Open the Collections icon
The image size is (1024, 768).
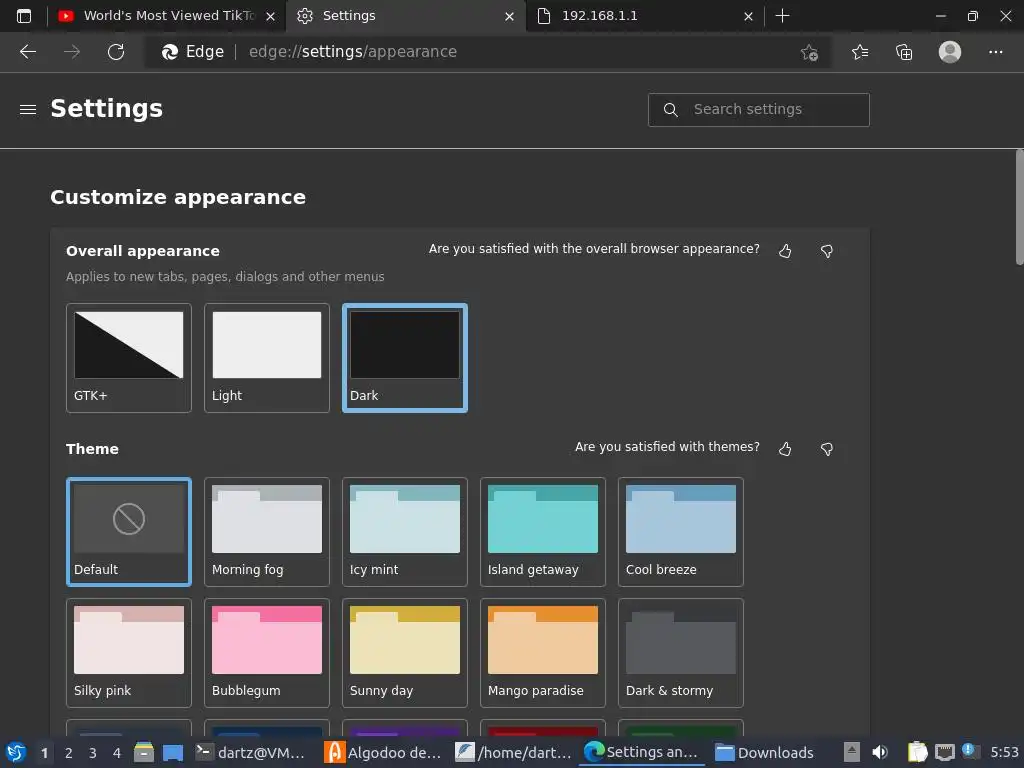point(904,52)
